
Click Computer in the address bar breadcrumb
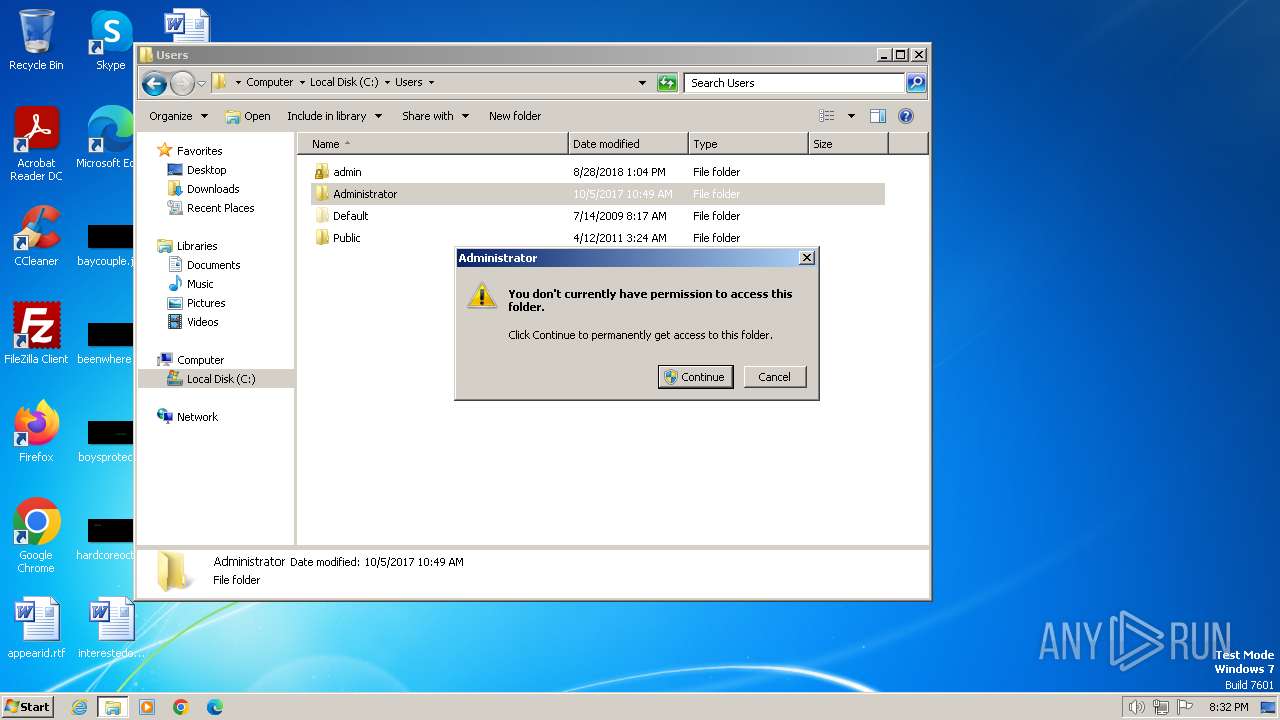pos(270,83)
